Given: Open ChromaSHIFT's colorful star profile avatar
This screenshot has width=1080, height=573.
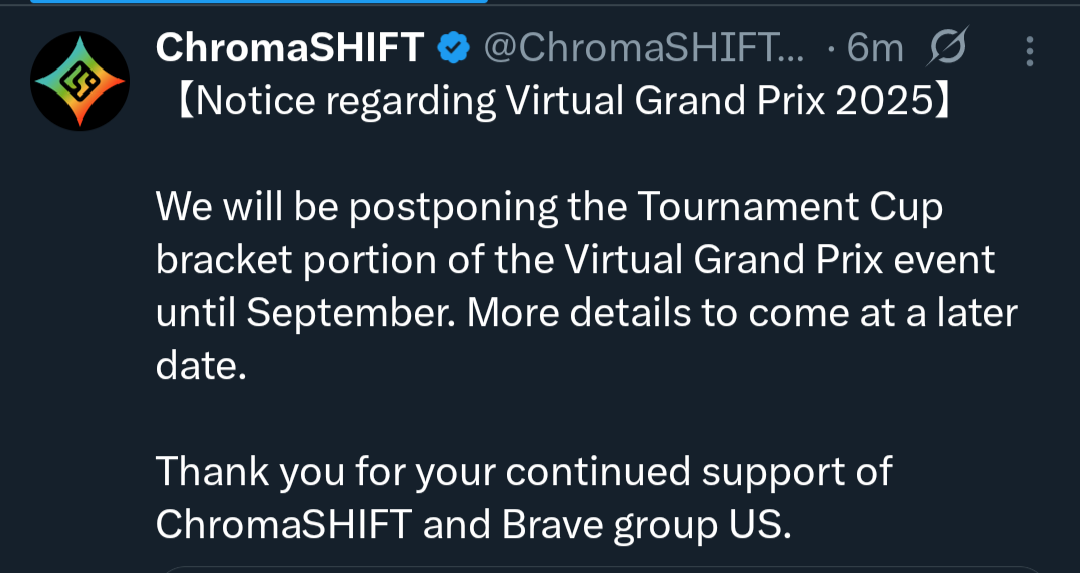Looking at the screenshot, I should point(80,81).
